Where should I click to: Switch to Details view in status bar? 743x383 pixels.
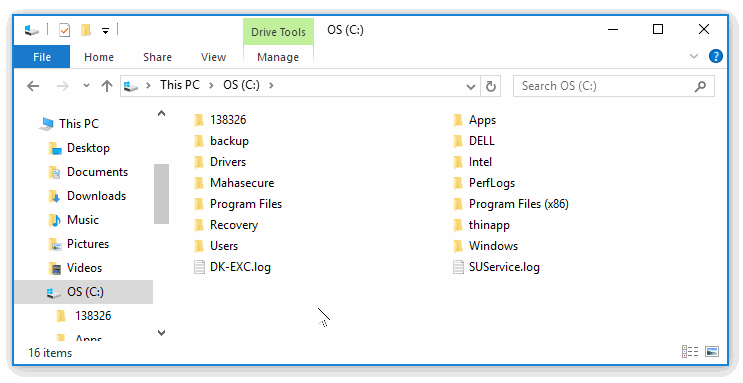pyautogui.click(x=690, y=352)
